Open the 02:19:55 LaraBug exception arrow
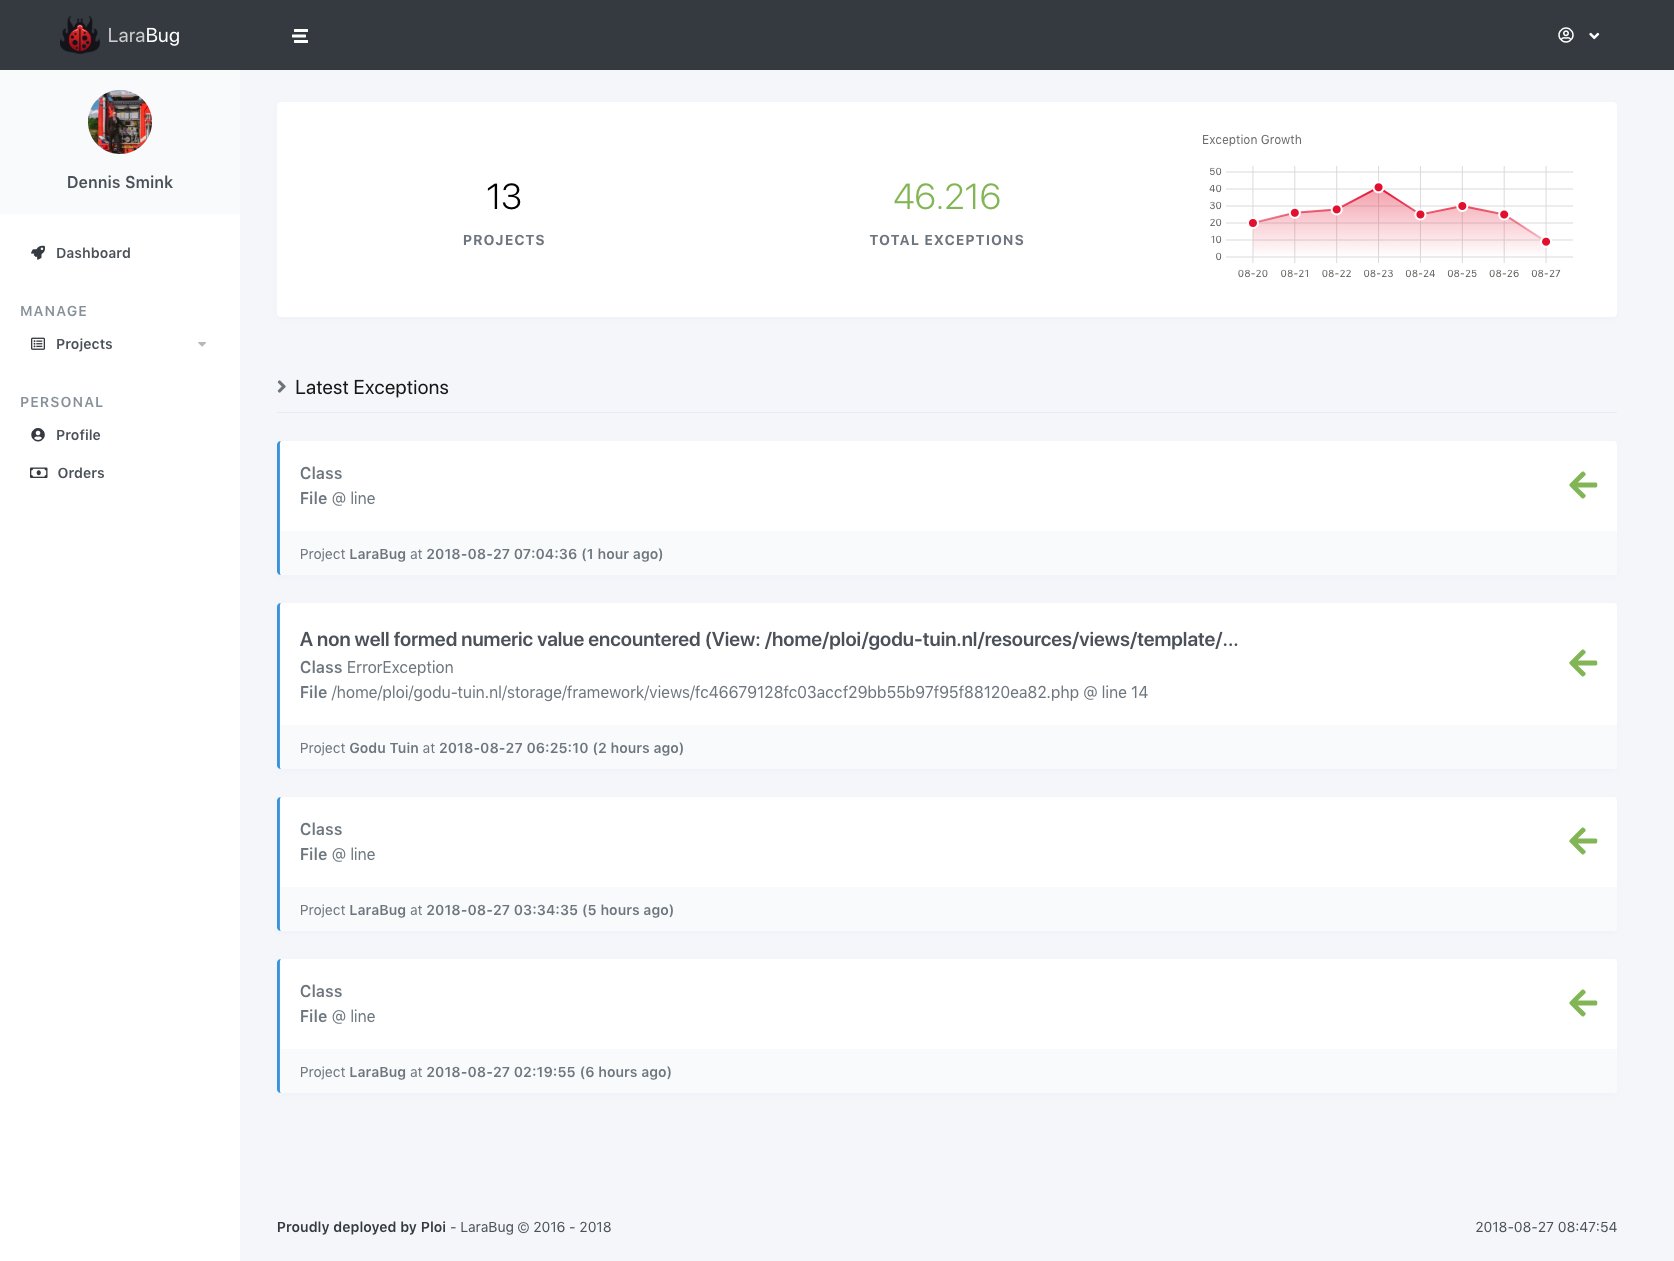 [x=1583, y=1003]
